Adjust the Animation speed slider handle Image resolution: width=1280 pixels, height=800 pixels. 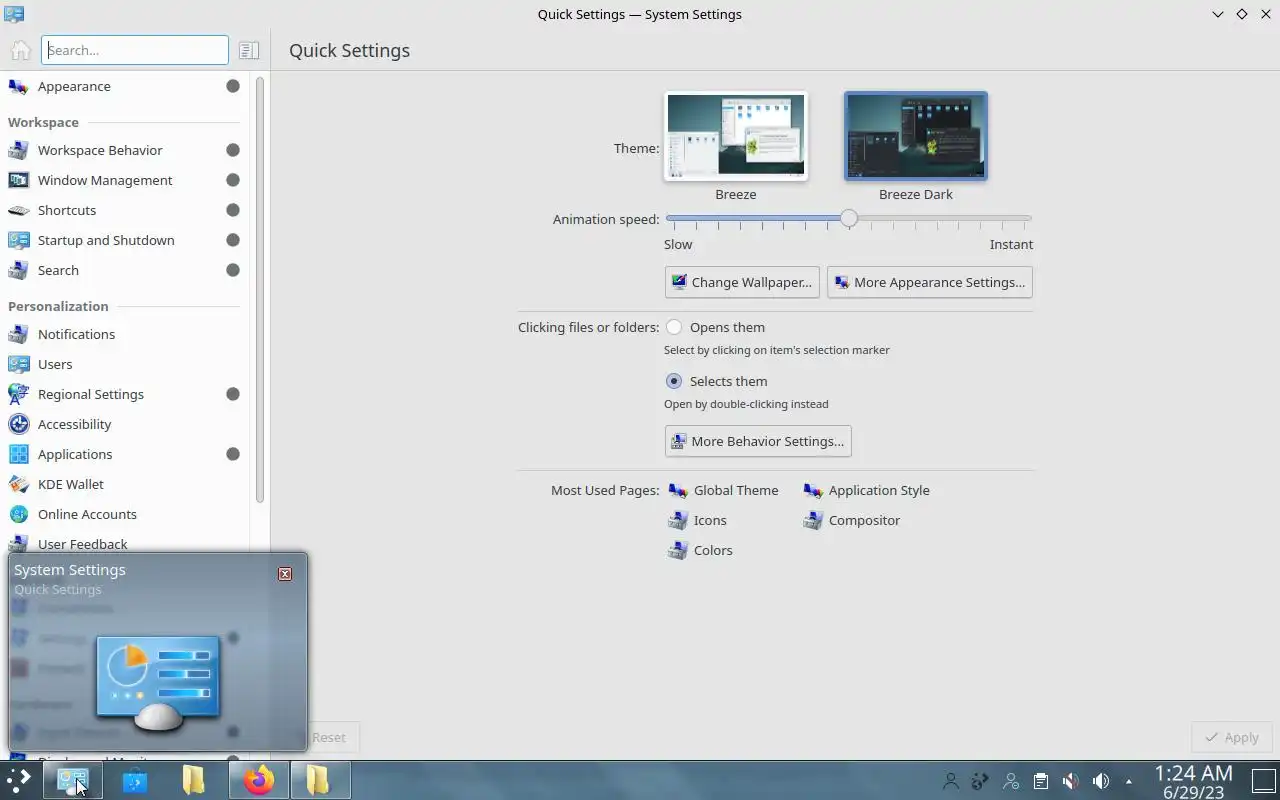point(849,218)
